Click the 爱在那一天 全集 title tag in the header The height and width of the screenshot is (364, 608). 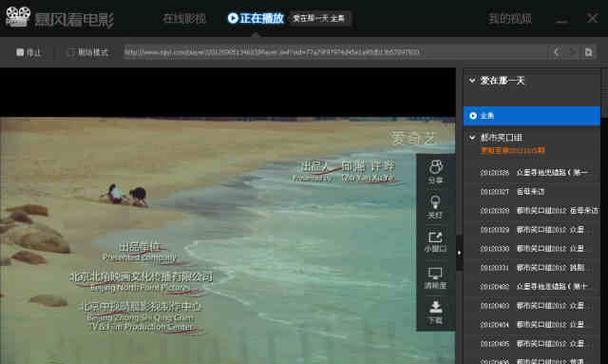(x=319, y=18)
